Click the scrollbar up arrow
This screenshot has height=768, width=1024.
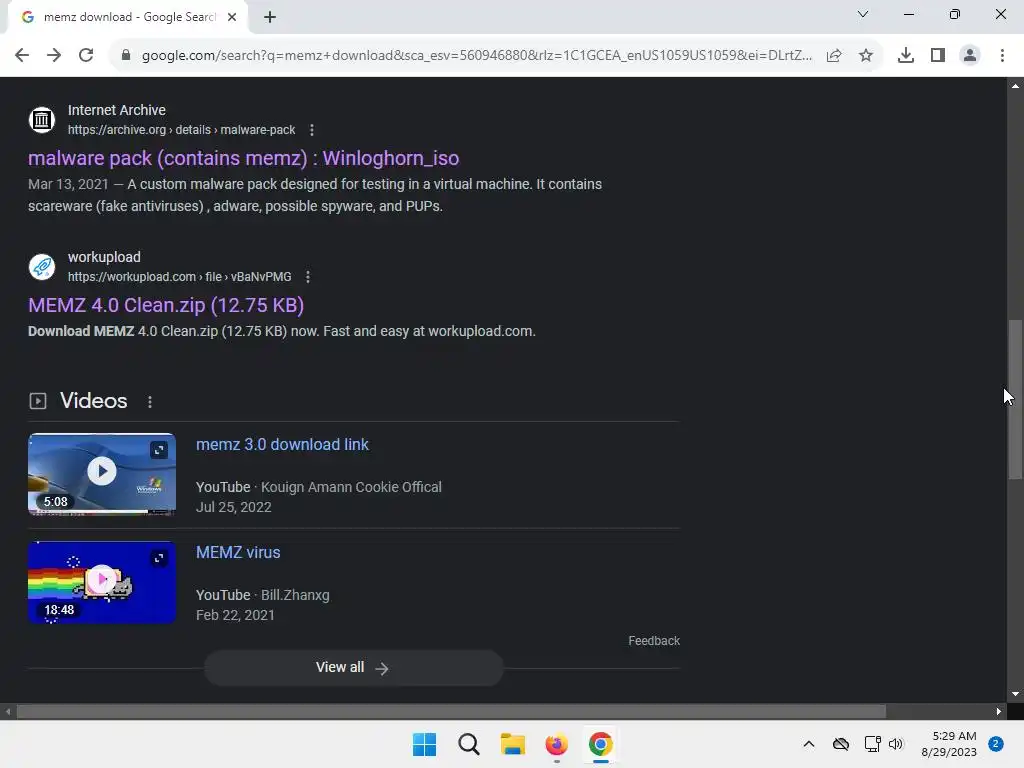pos(1015,86)
